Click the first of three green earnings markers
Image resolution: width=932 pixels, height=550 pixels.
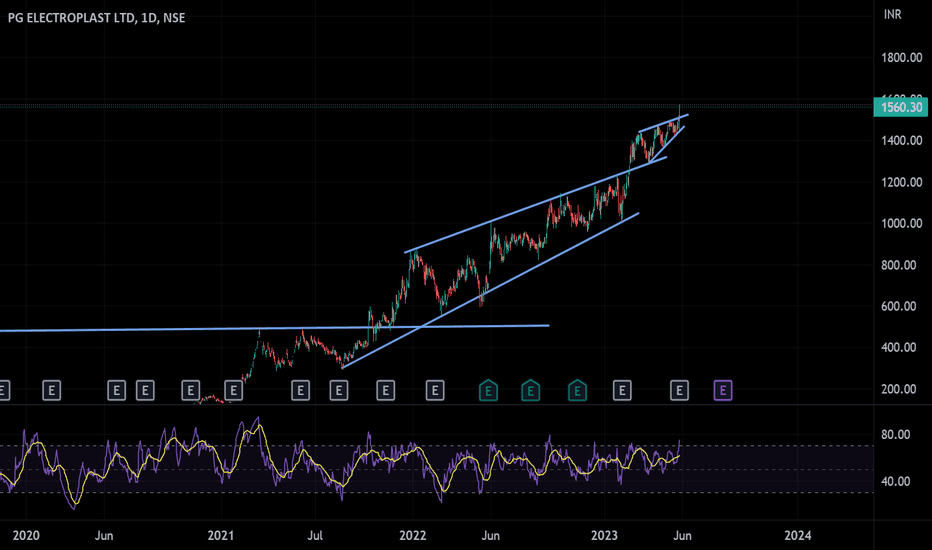488,391
